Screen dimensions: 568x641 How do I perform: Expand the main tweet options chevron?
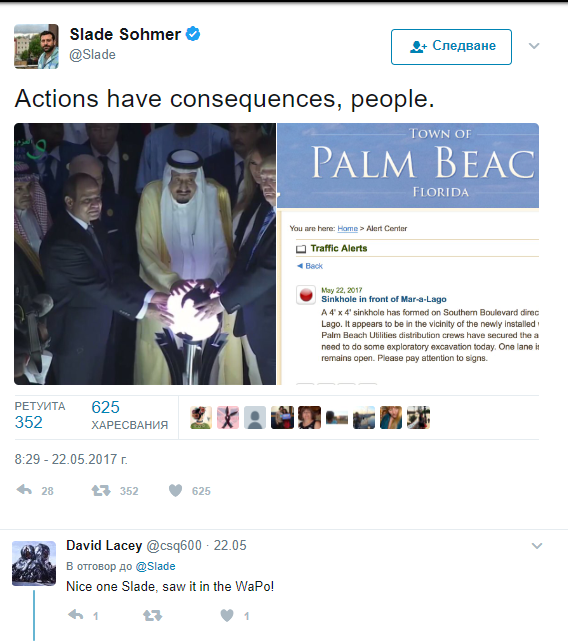click(x=534, y=46)
